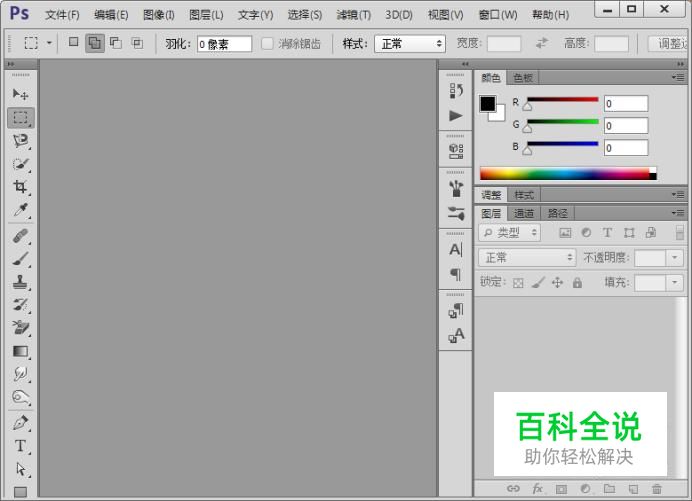Choose Subtract from Selection mode button
The width and height of the screenshot is (692, 501).
tap(116, 43)
